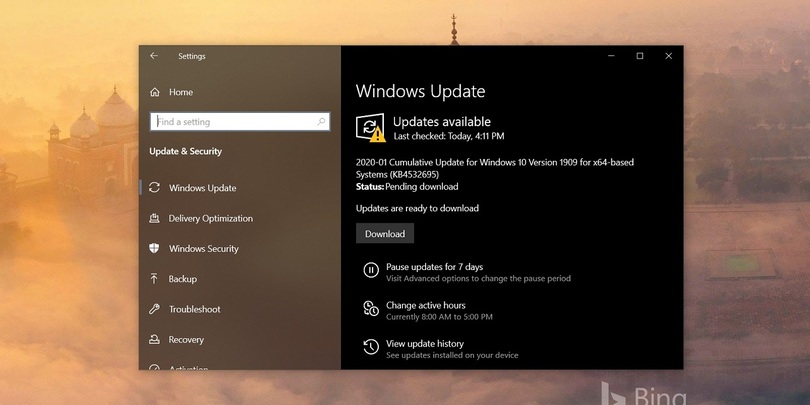Image resolution: width=810 pixels, height=405 pixels.
Task: Click See updates installed on your device
Action: [452, 355]
